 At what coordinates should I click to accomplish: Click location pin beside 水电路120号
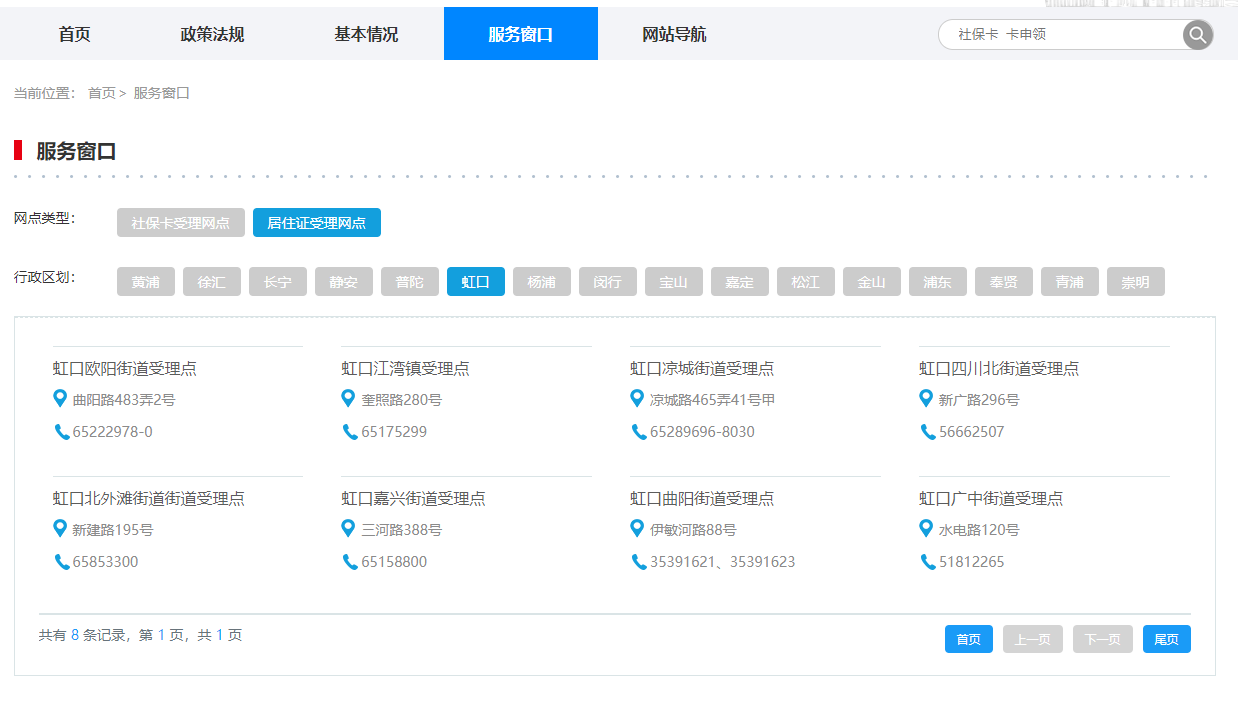pyautogui.click(x=926, y=529)
